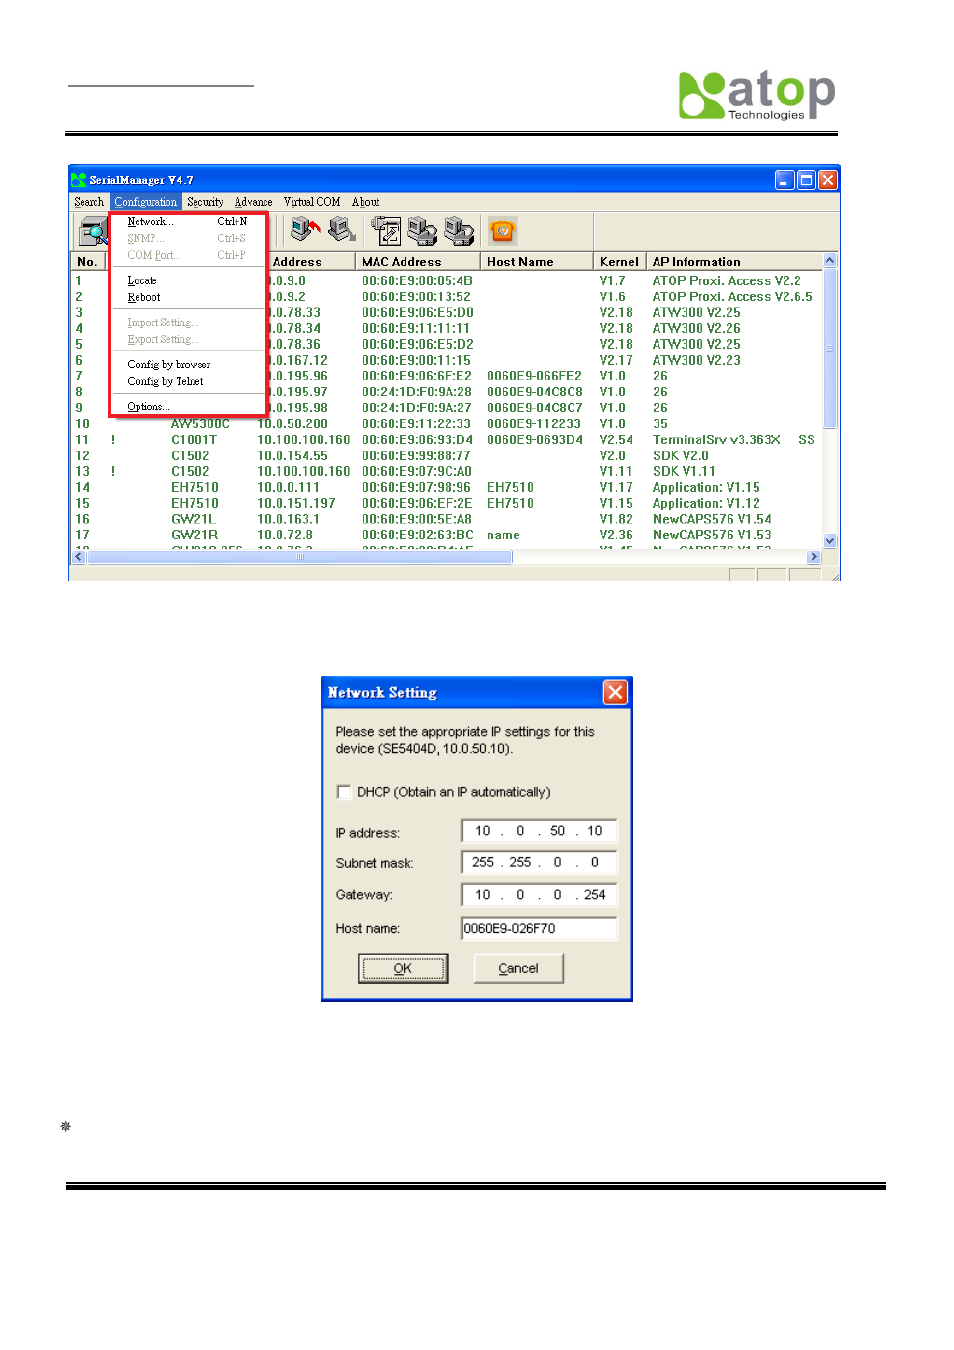
Task: Minimize the SerialManager window
Action: [x=785, y=180]
